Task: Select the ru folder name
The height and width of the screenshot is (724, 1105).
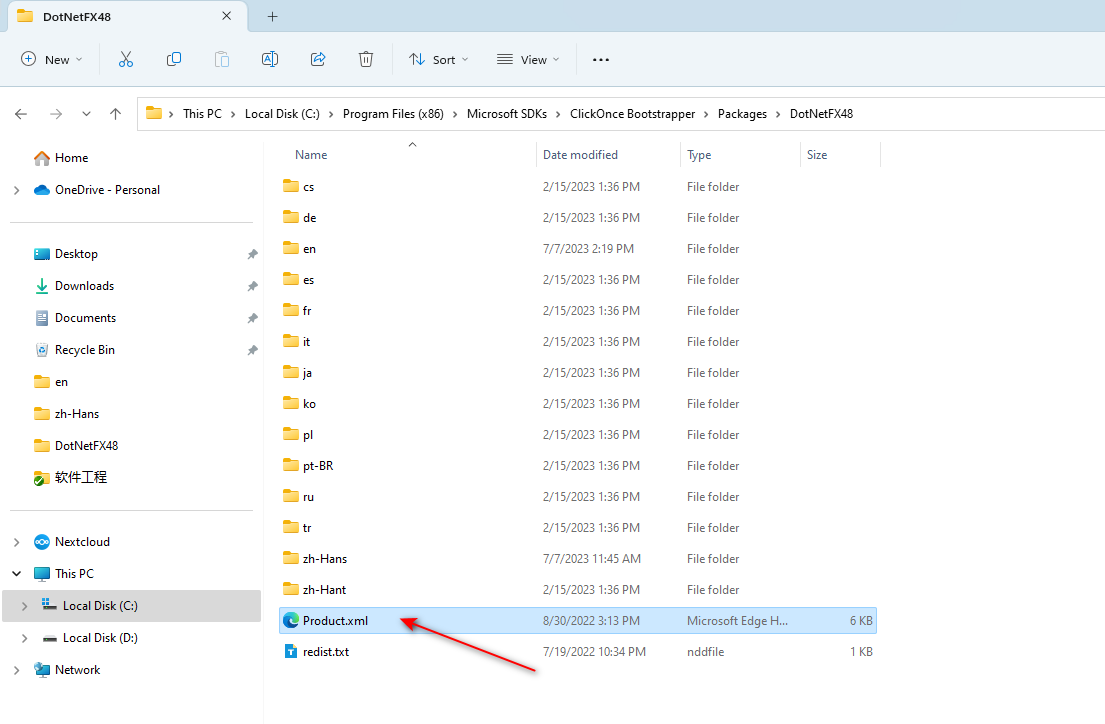Action: click(x=308, y=497)
